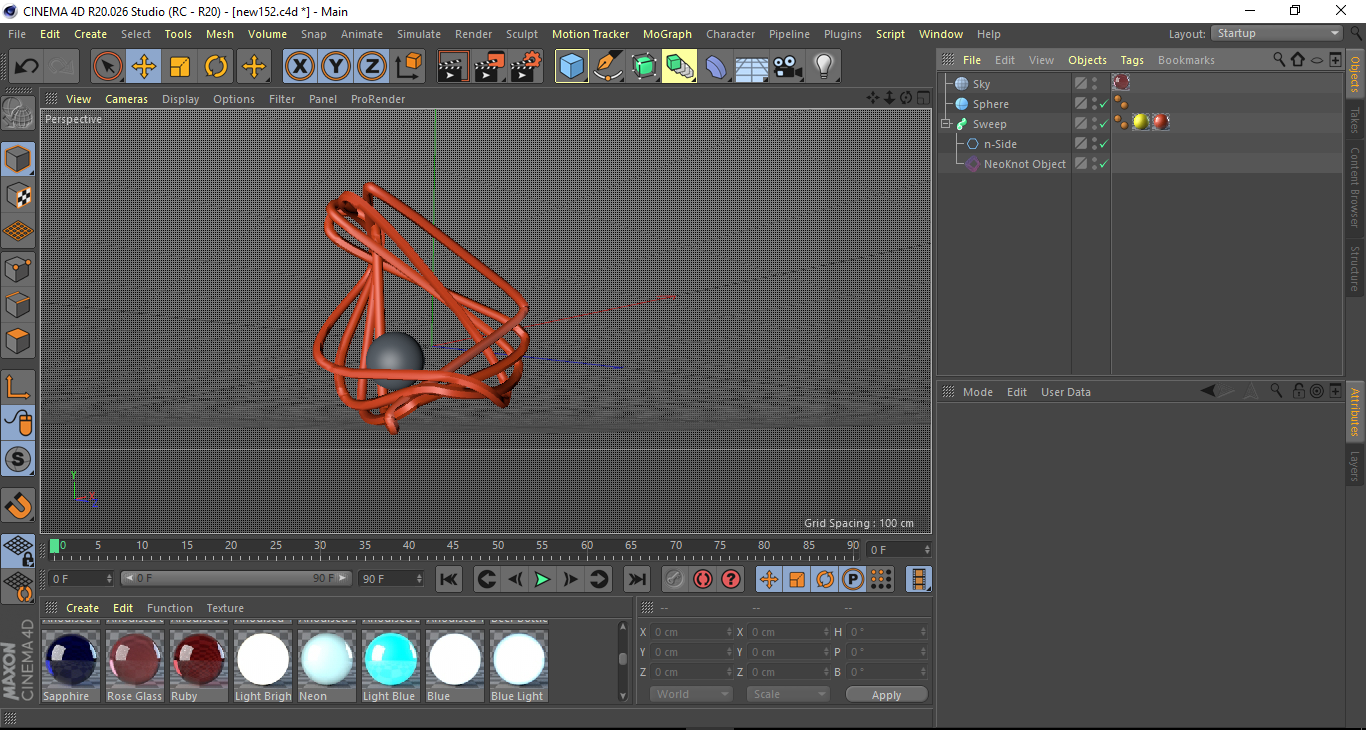Go to end of animation
The image size is (1366, 730).
coord(636,579)
